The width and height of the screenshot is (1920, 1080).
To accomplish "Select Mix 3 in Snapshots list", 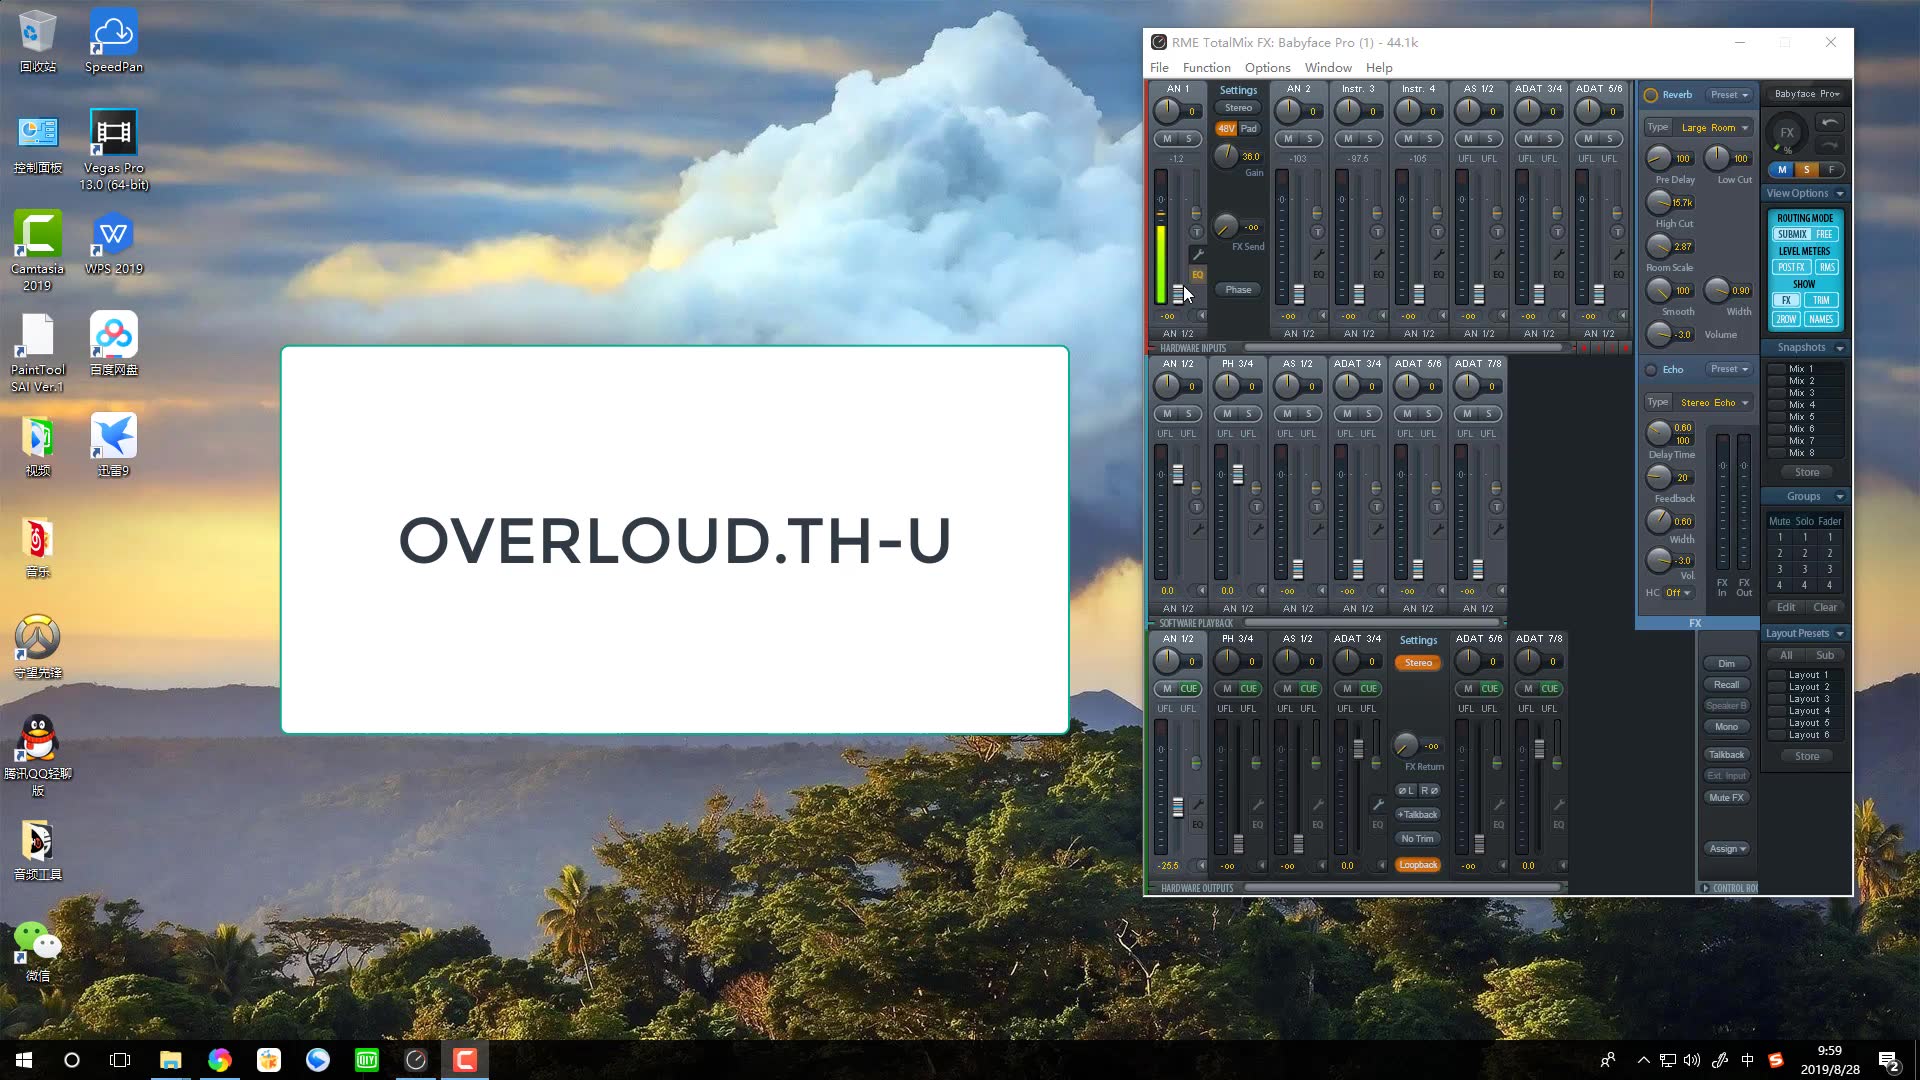I will tap(1801, 393).
